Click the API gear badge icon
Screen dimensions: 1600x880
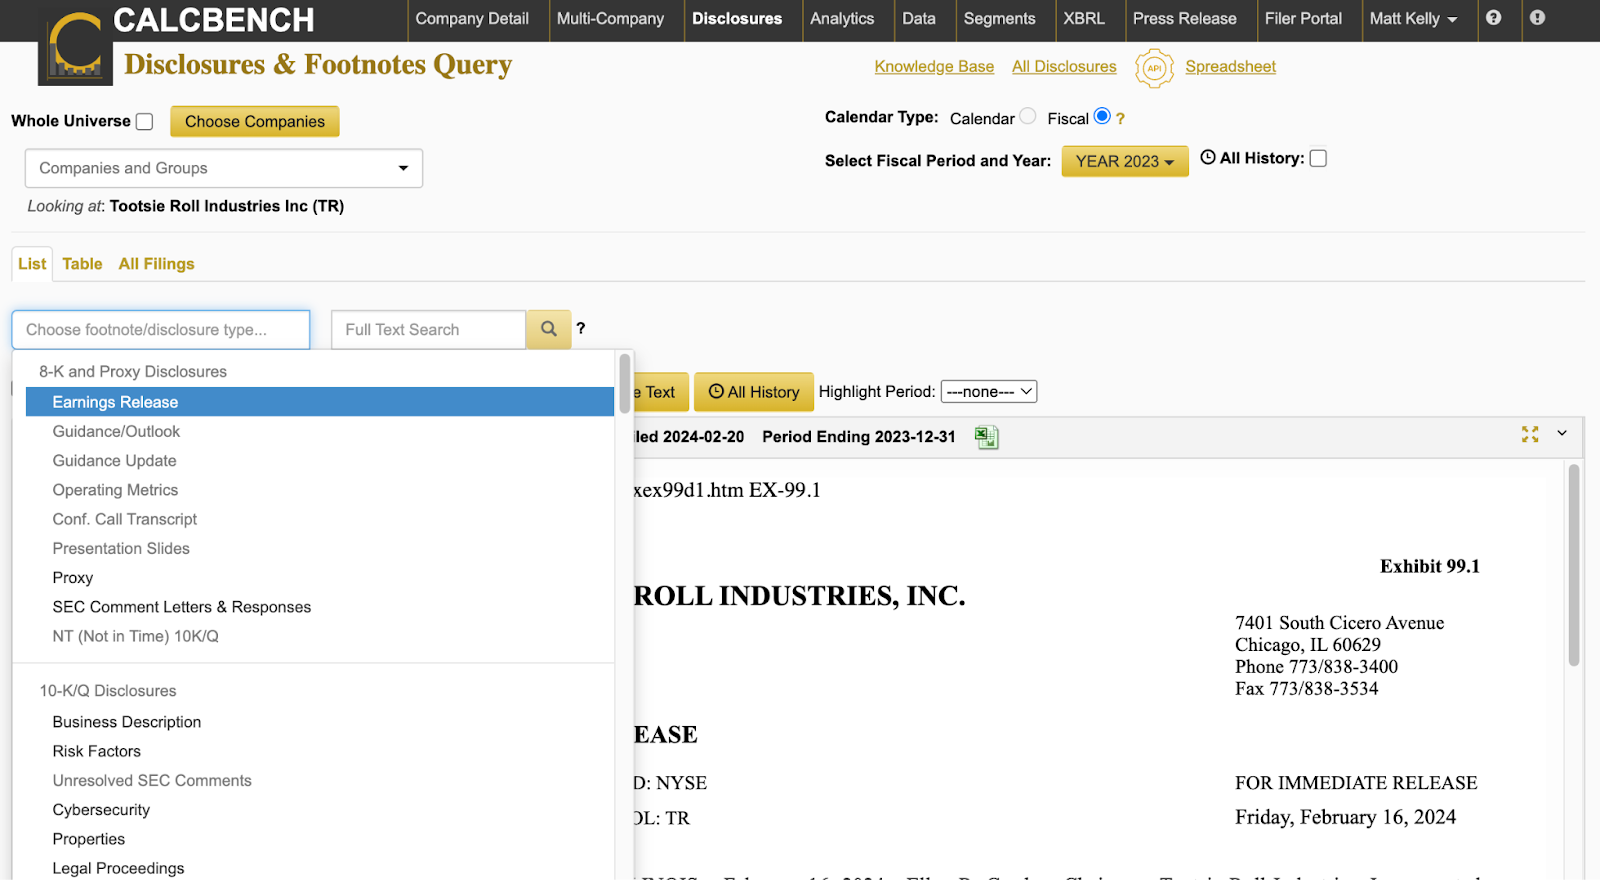point(1154,68)
